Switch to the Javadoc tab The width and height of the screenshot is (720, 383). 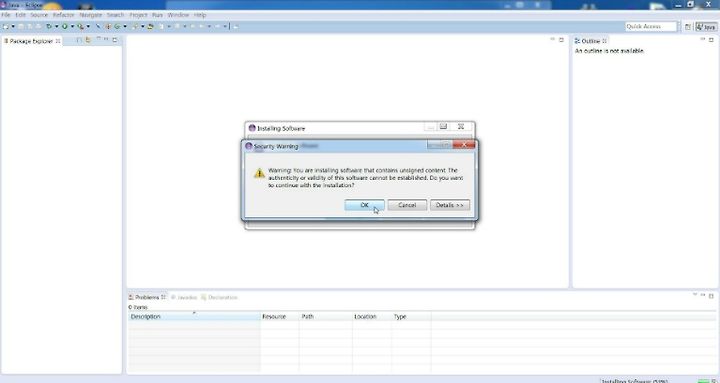tap(184, 297)
